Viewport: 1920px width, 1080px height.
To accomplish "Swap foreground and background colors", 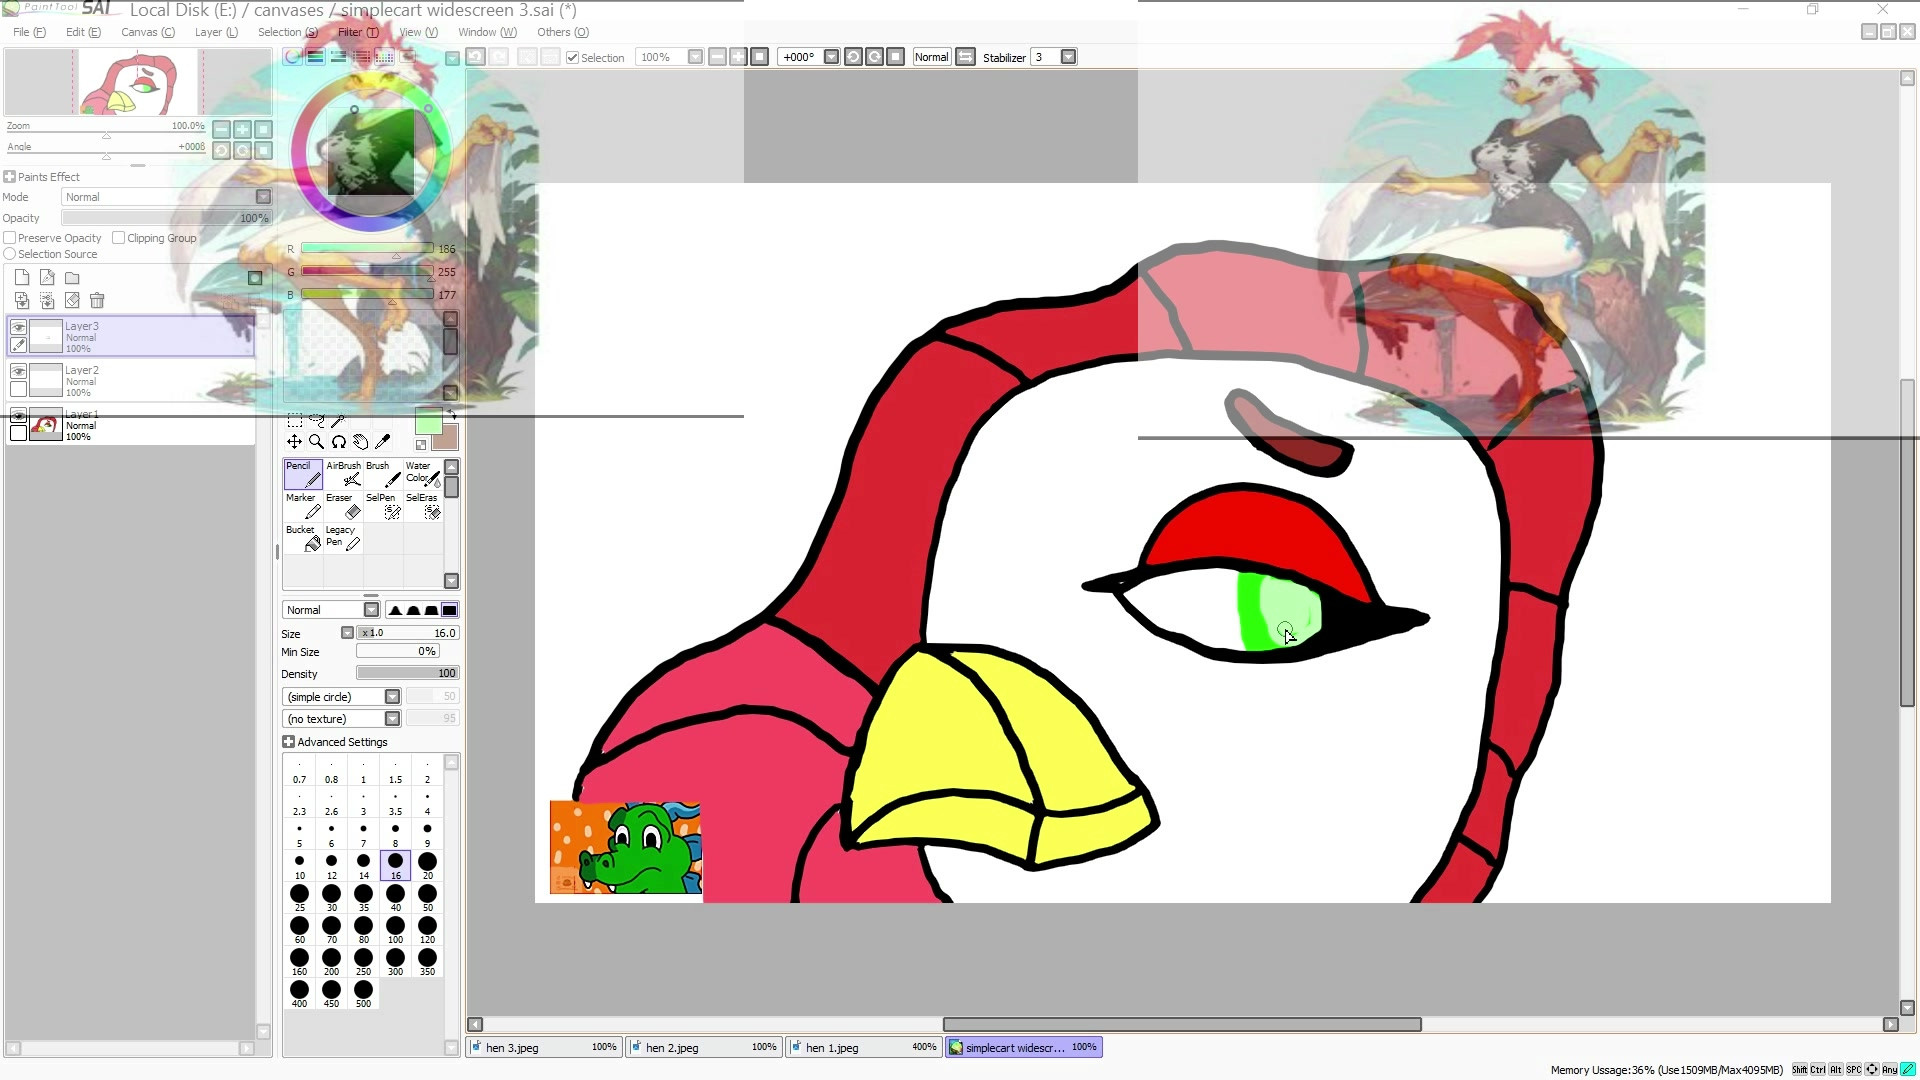I will tap(451, 414).
